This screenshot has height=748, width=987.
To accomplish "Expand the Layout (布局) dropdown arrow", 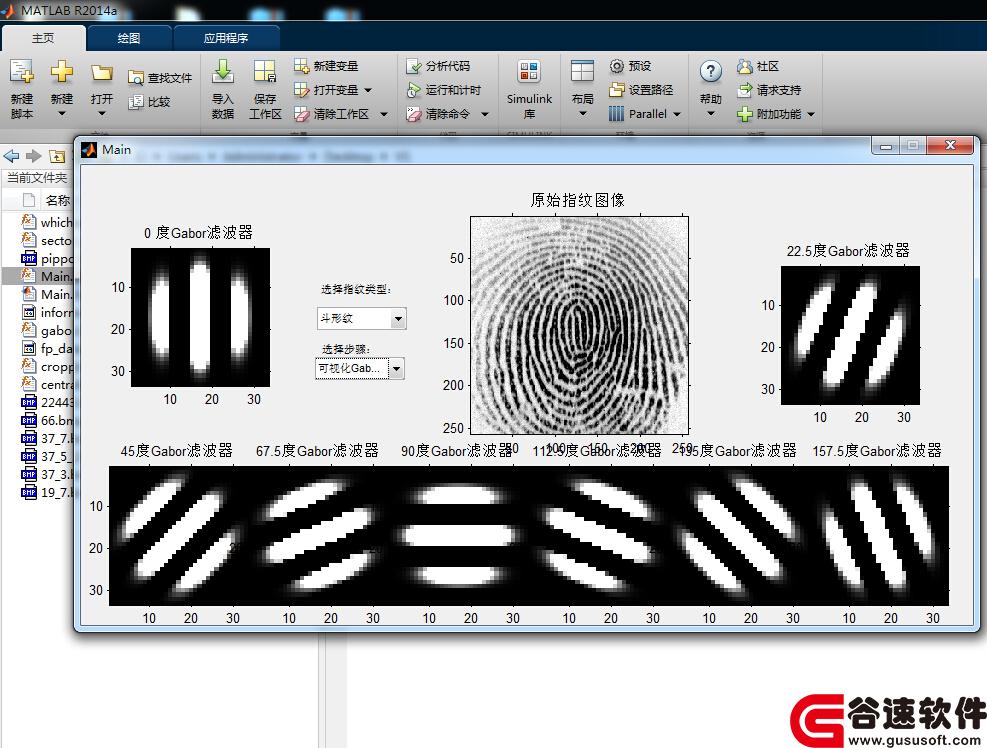I will pyautogui.click(x=582, y=113).
